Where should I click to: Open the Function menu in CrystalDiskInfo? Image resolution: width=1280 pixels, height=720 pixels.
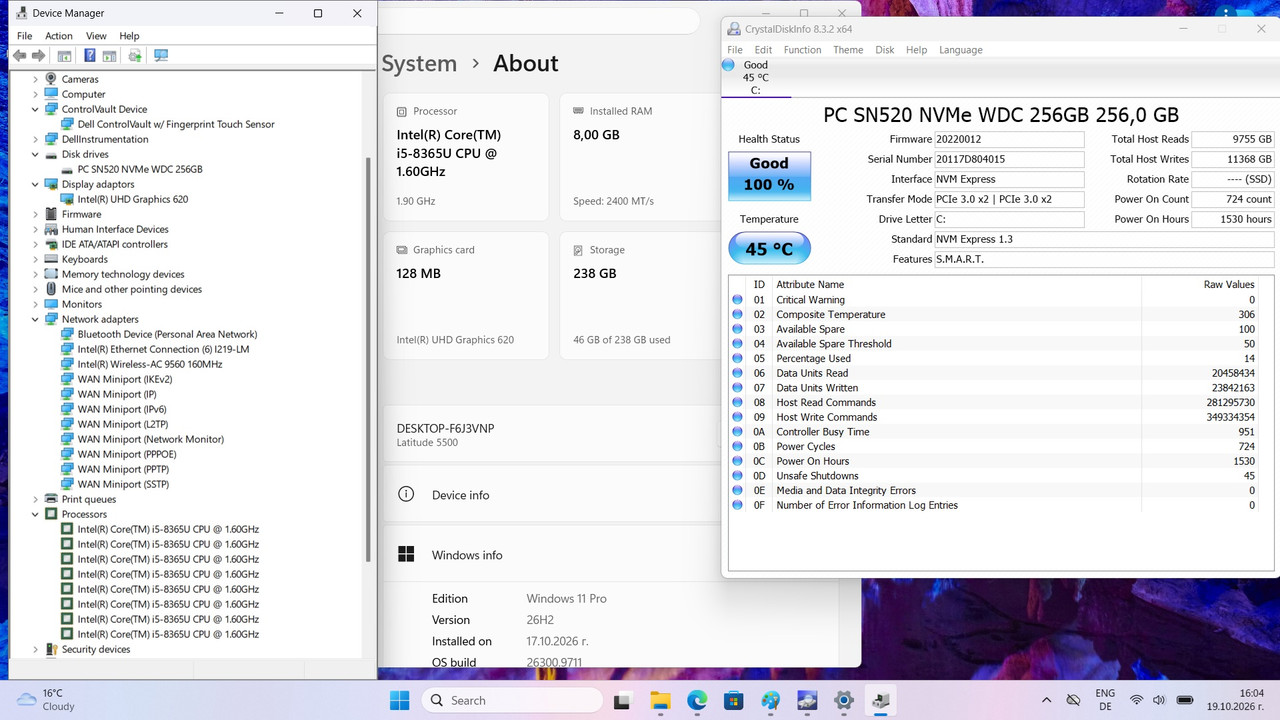pos(802,50)
